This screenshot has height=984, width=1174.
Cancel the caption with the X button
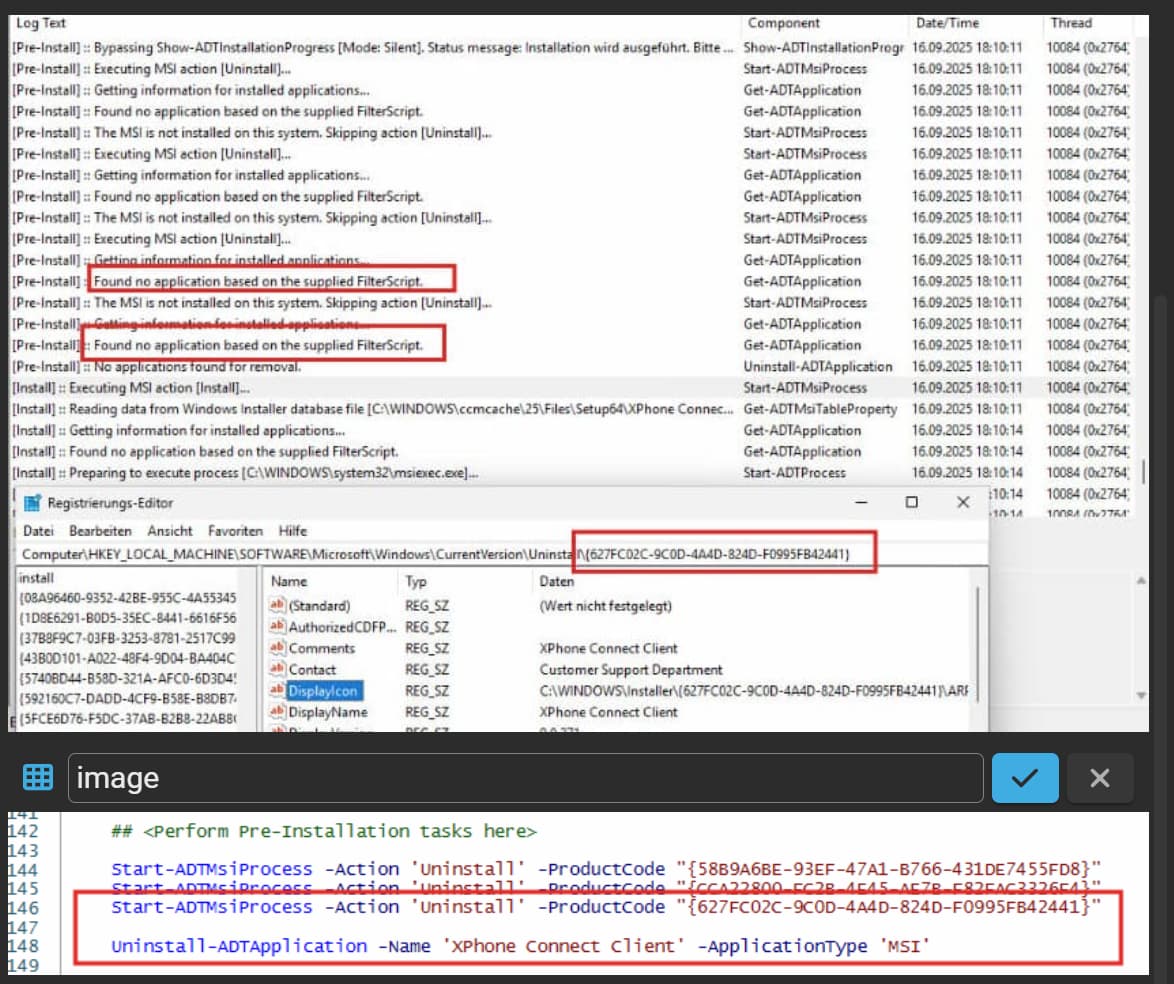[1100, 778]
